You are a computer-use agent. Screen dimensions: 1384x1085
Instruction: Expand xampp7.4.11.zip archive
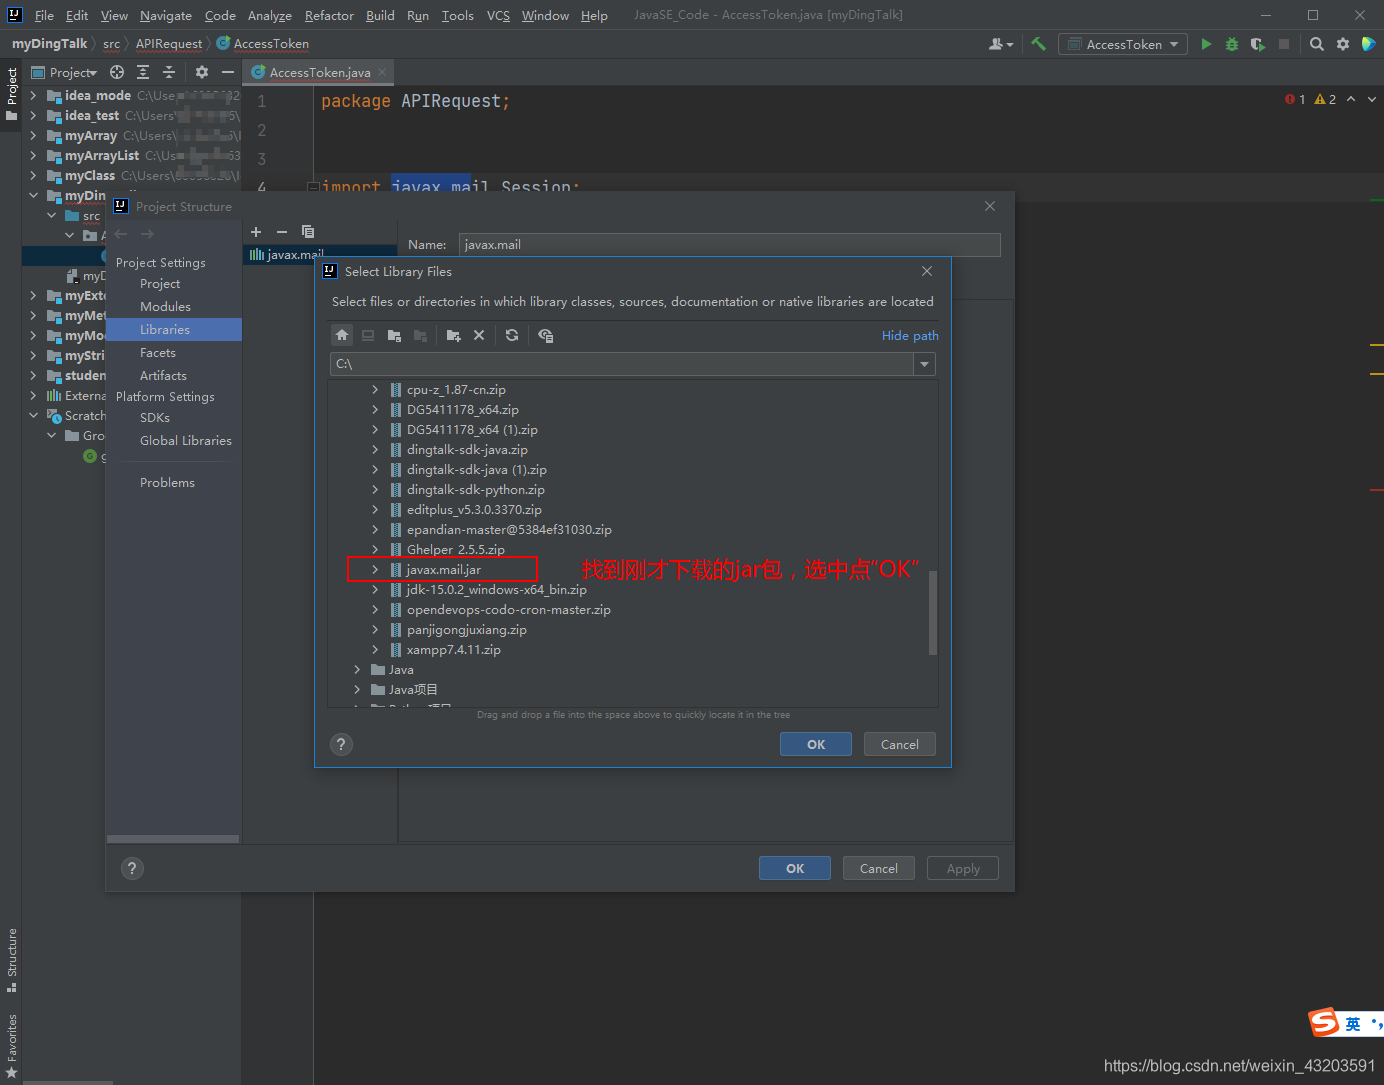tap(375, 650)
